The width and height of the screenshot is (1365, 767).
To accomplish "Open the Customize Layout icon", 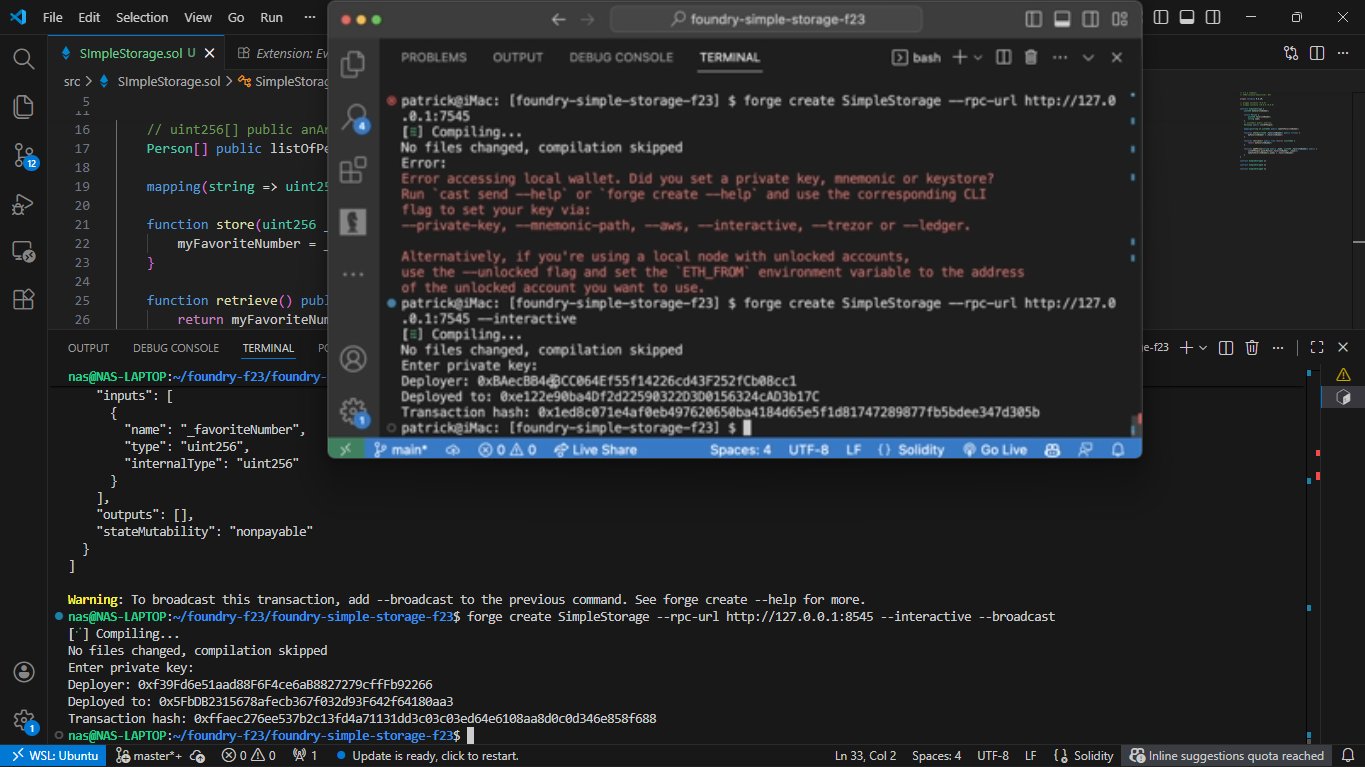I will 1119,19.
